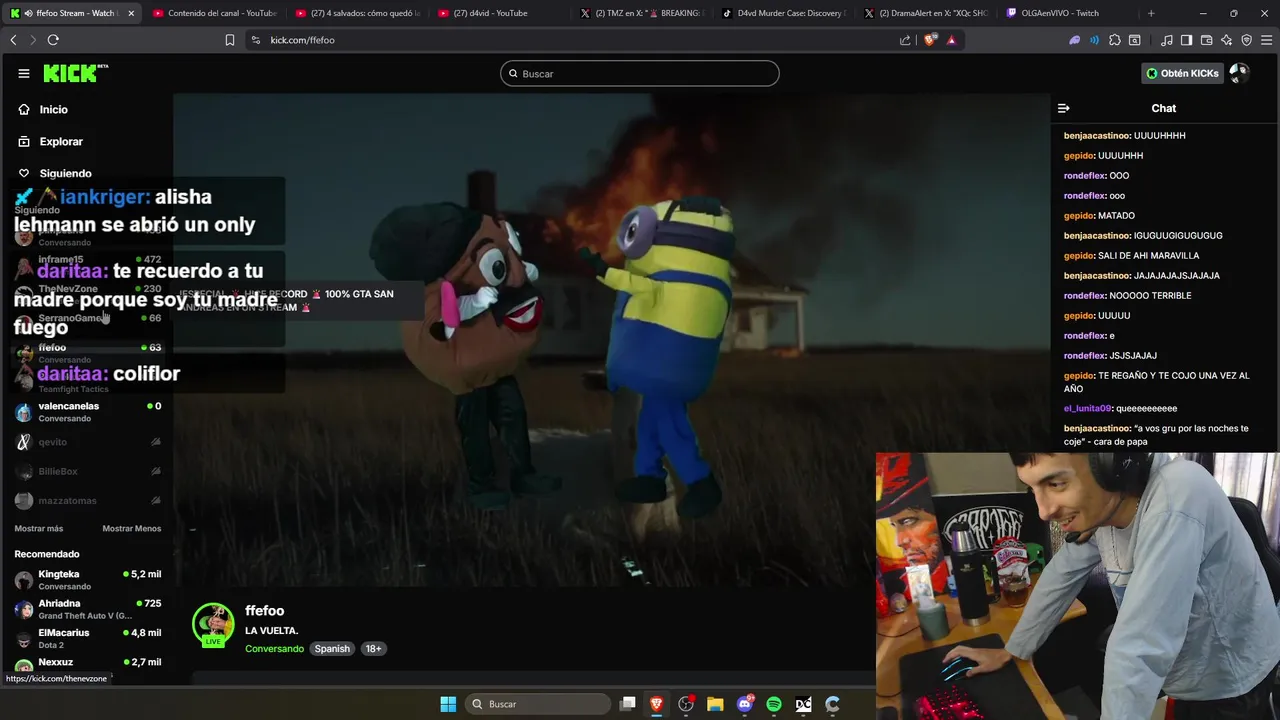Click the webcam overlay of the streamer
Screen dimensions: 1280x720
click(x=1078, y=586)
